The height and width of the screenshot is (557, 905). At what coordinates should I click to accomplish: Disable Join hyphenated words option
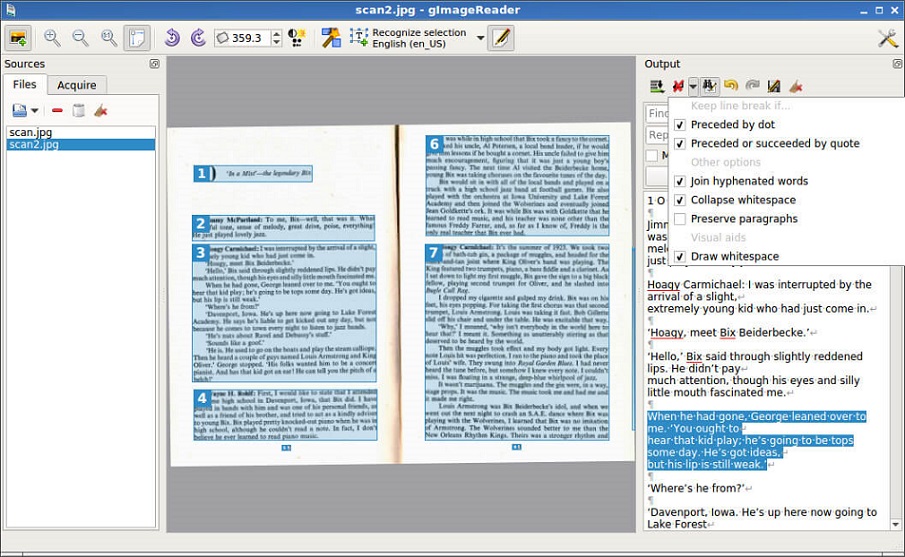click(x=680, y=181)
